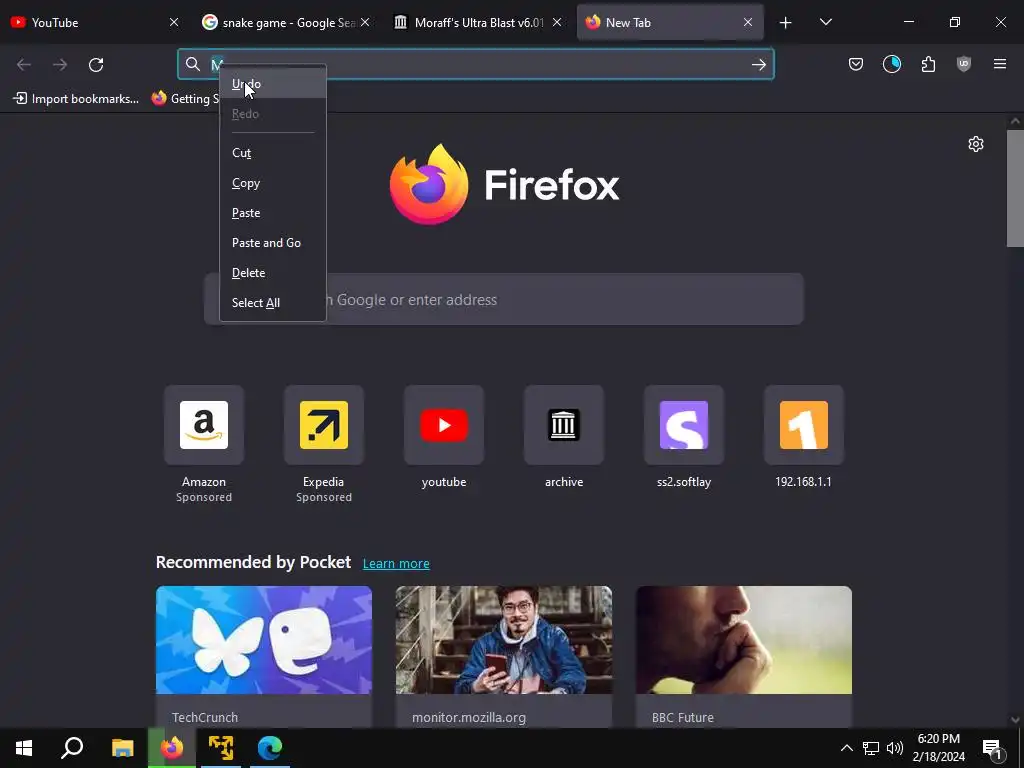Show hidden system tray icons
1024x768 pixels.
click(846, 748)
